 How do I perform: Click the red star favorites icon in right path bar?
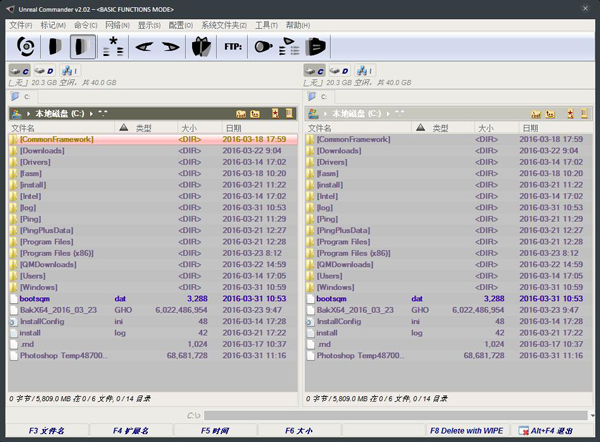(x=571, y=113)
